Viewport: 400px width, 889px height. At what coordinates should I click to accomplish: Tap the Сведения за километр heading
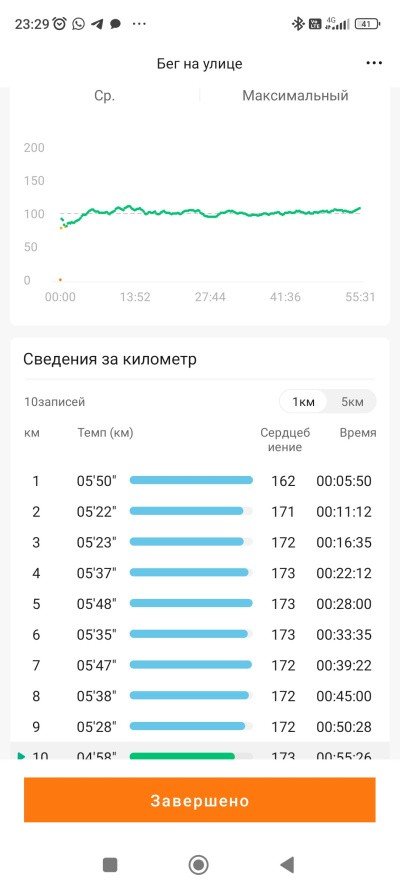pyautogui.click(x=110, y=359)
